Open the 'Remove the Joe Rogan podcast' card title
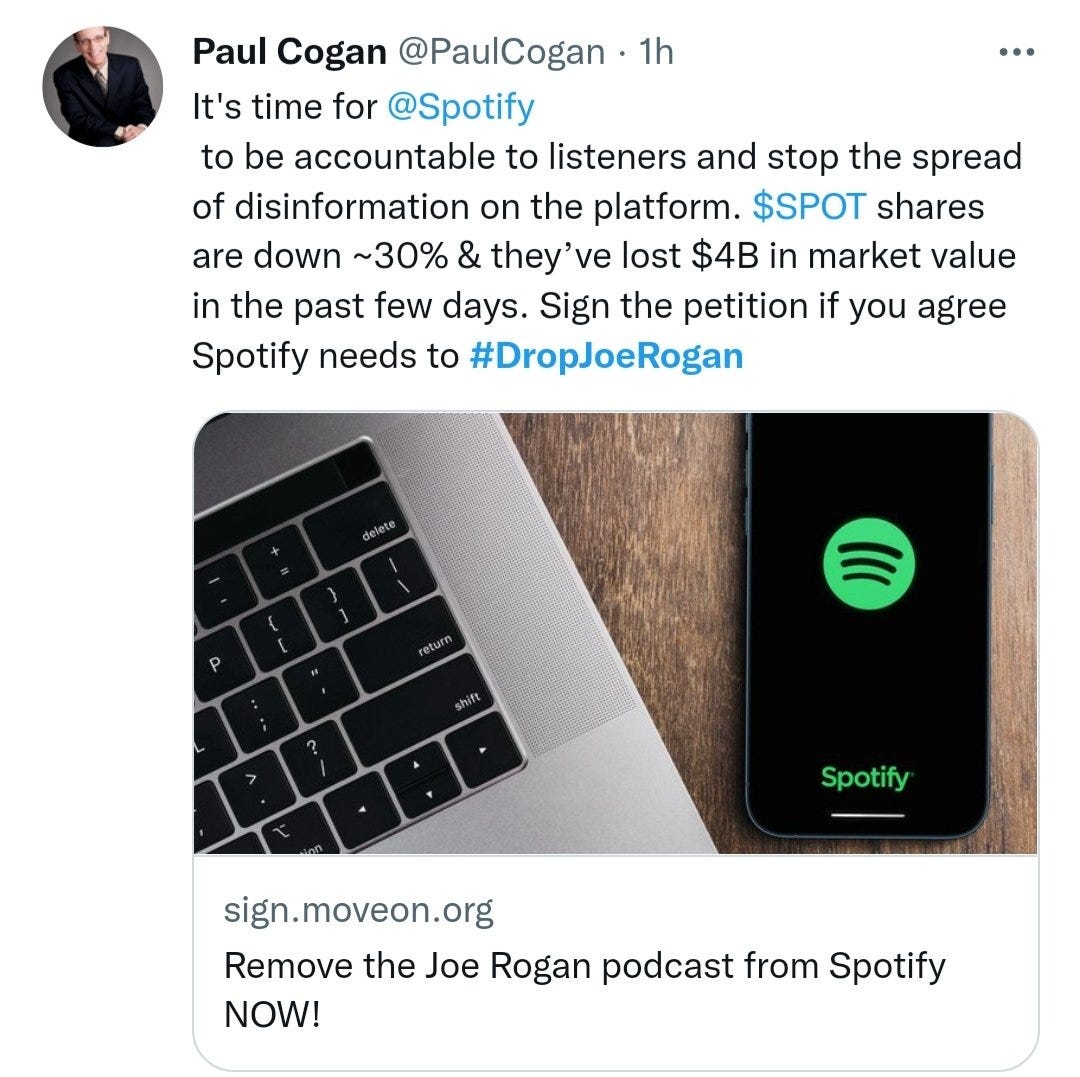Image resolution: width=1080 pixels, height=1077 pixels. tap(584, 965)
